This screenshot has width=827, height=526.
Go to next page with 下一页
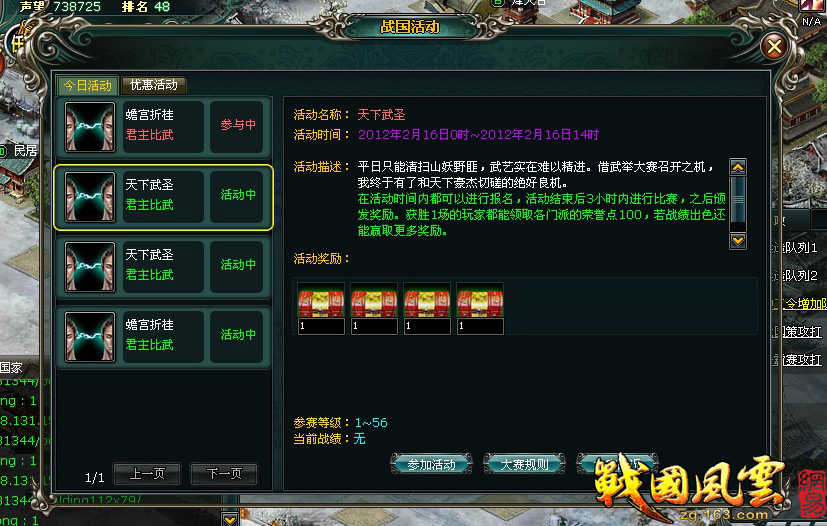(x=224, y=474)
